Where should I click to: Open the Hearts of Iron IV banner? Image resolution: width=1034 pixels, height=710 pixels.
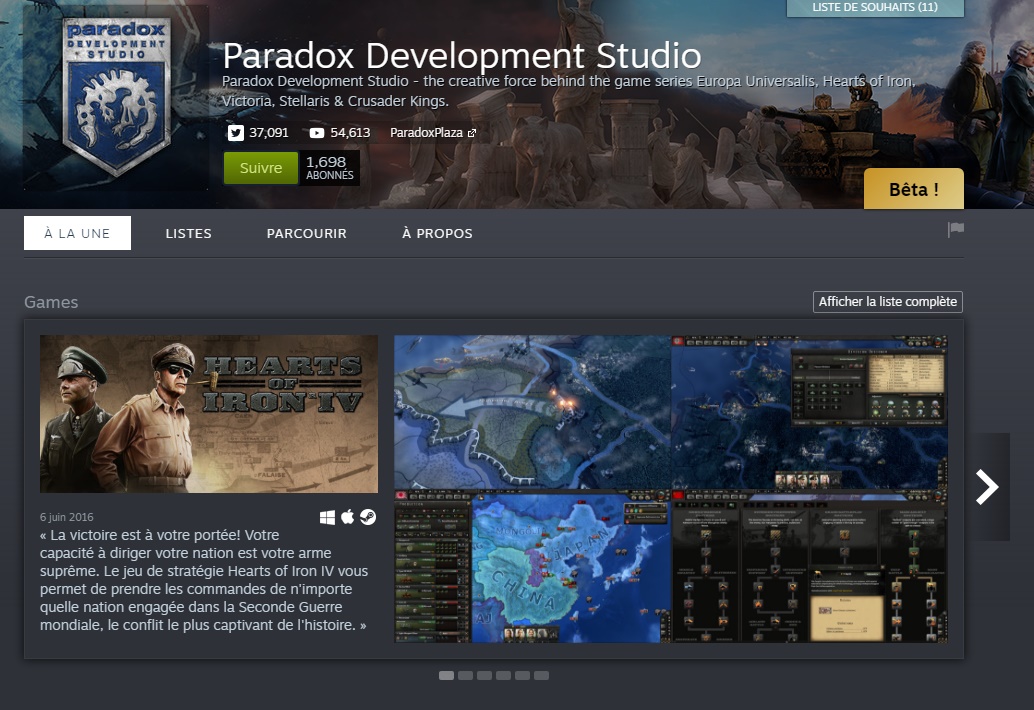click(x=209, y=414)
